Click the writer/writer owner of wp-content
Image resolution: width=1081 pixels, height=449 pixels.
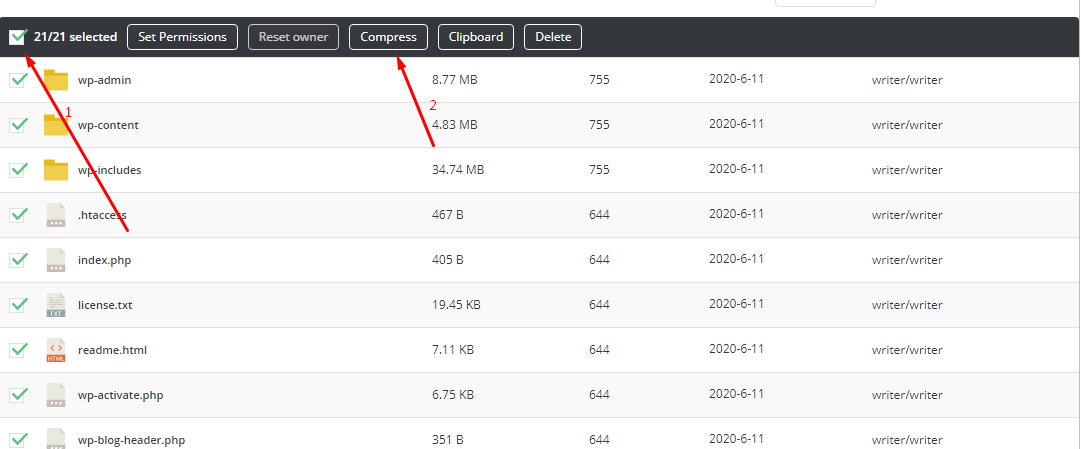[907, 125]
